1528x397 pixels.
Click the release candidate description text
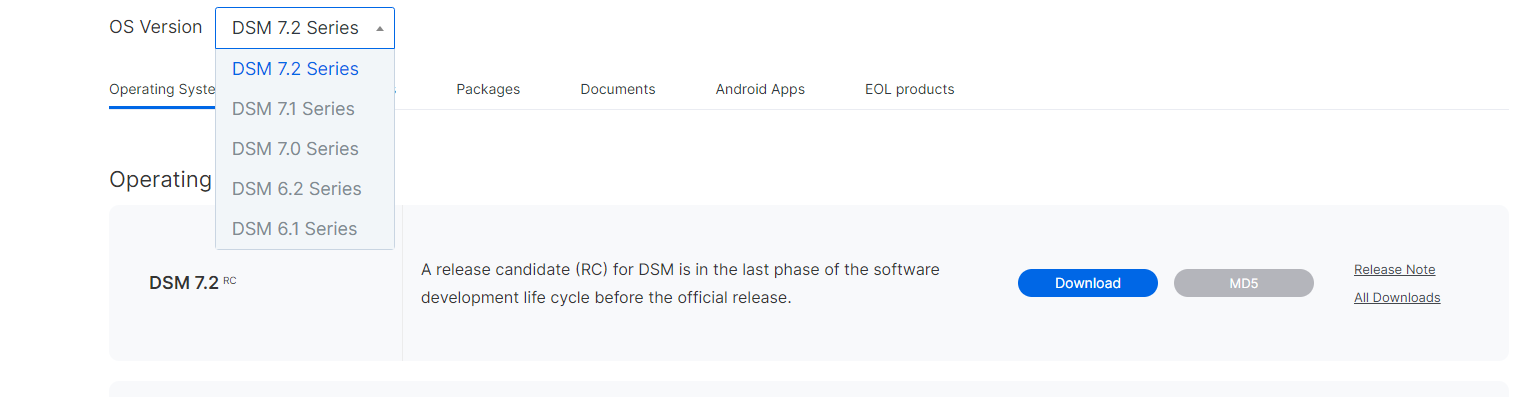(680, 283)
